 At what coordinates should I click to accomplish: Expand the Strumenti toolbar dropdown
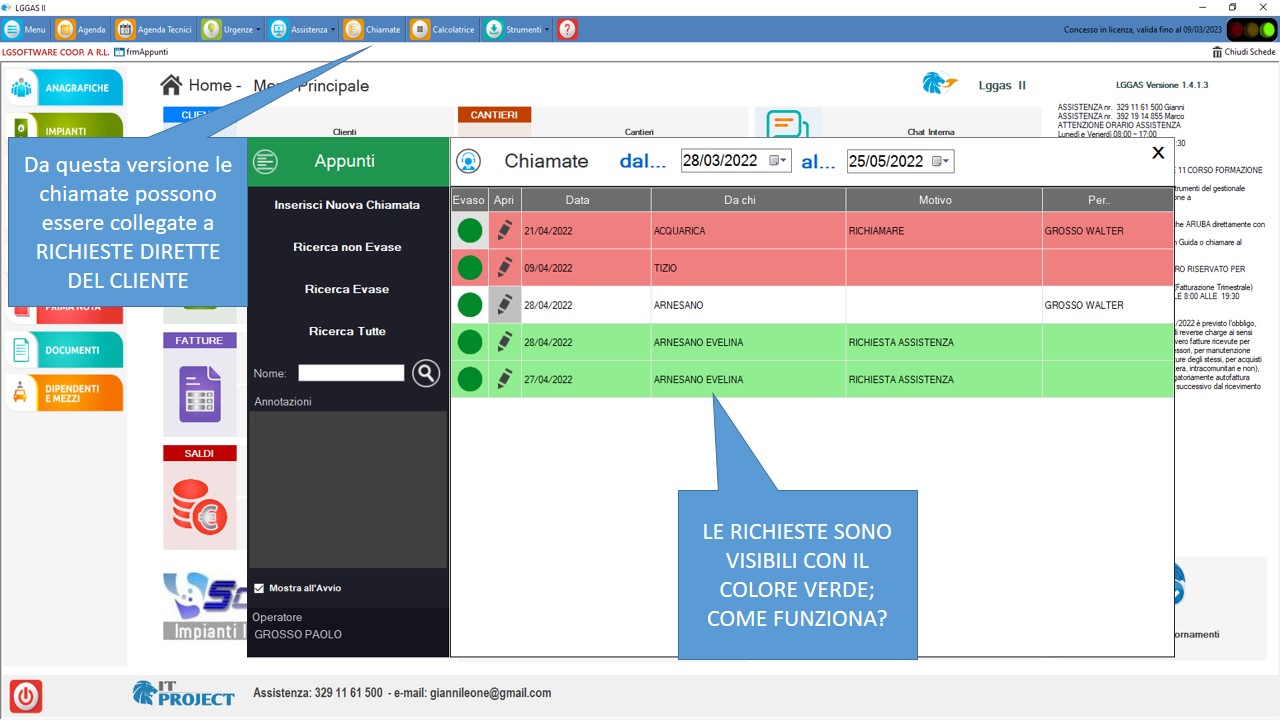tap(547, 30)
